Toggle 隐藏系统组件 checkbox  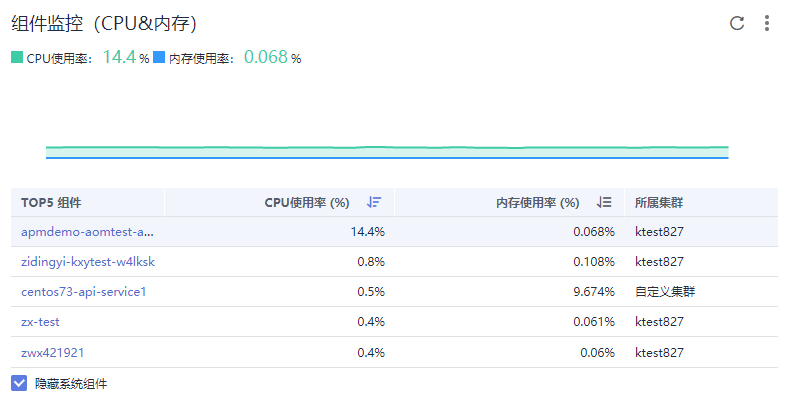19,383
